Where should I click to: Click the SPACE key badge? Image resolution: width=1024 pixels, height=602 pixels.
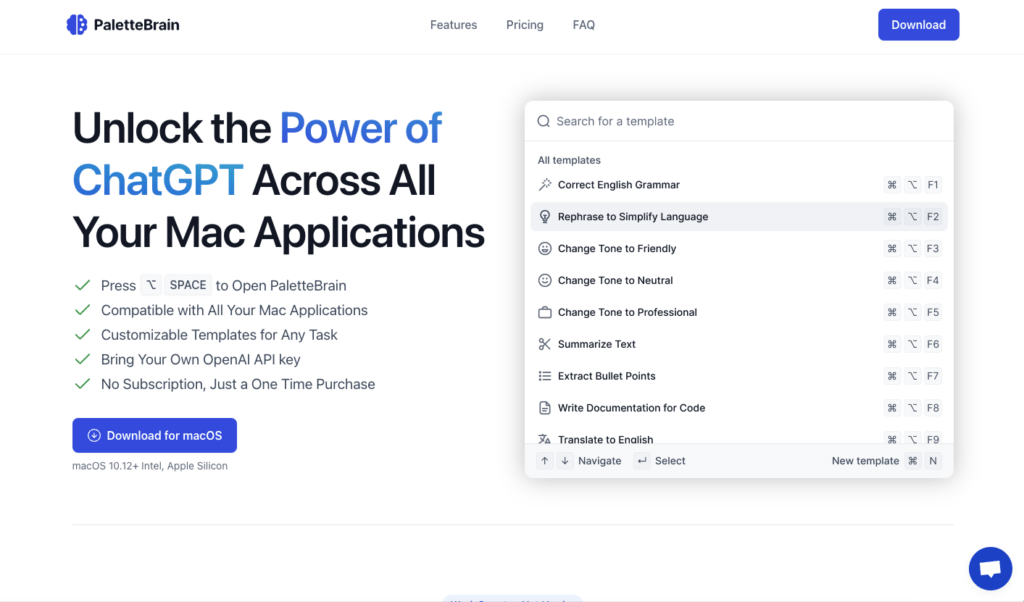point(188,285)
